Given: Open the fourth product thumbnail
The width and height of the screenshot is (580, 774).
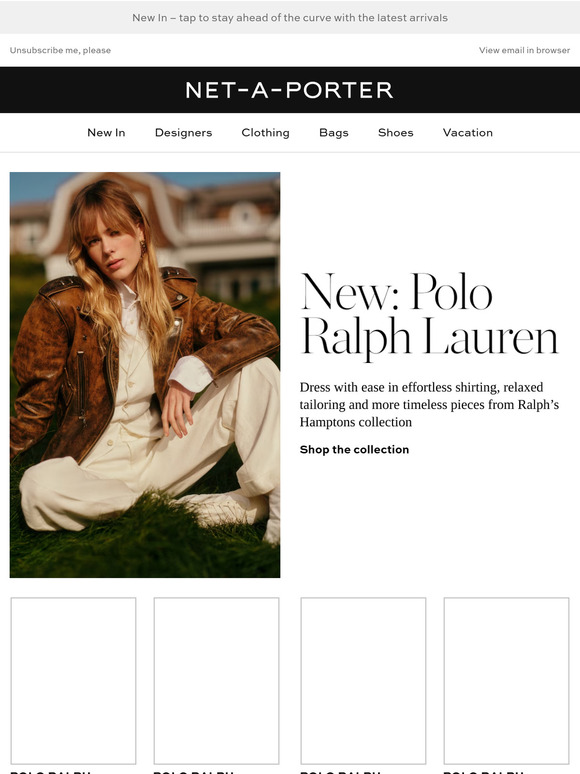Looking at the screenshot, I should click(506, 681).
